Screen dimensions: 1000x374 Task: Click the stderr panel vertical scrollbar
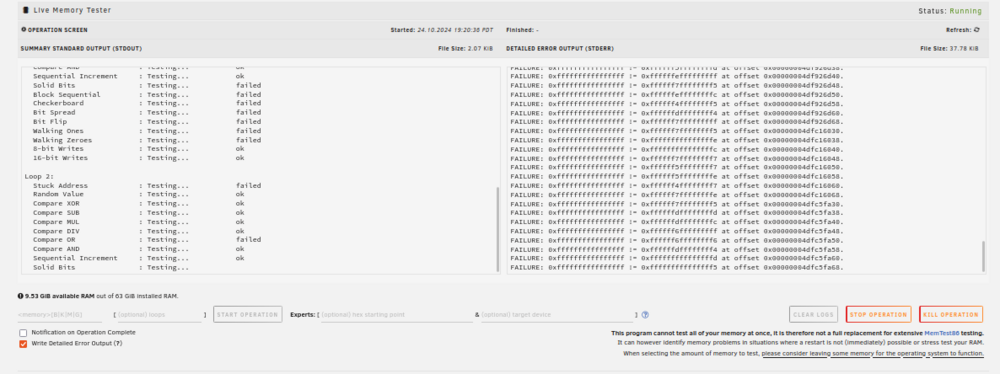pyautogui.click(x=983, y=256)
